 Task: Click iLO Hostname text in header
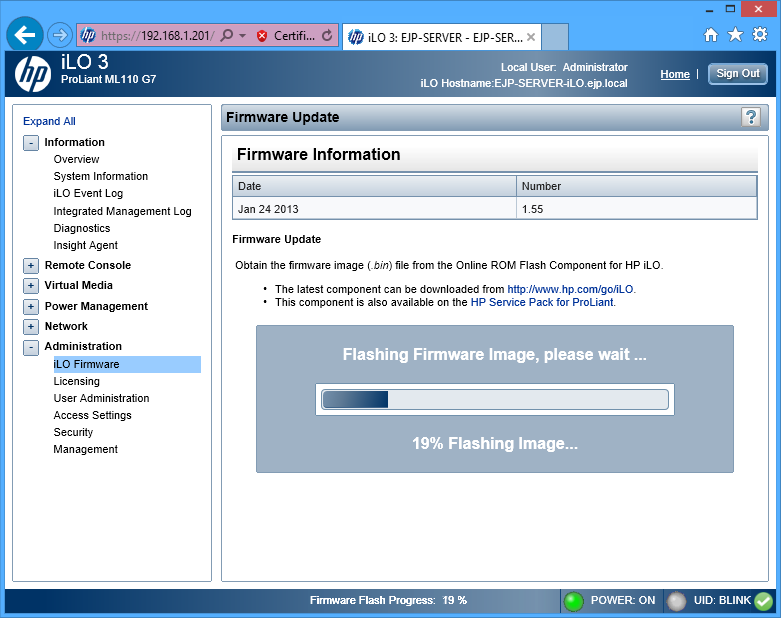[x=524, y=83]
